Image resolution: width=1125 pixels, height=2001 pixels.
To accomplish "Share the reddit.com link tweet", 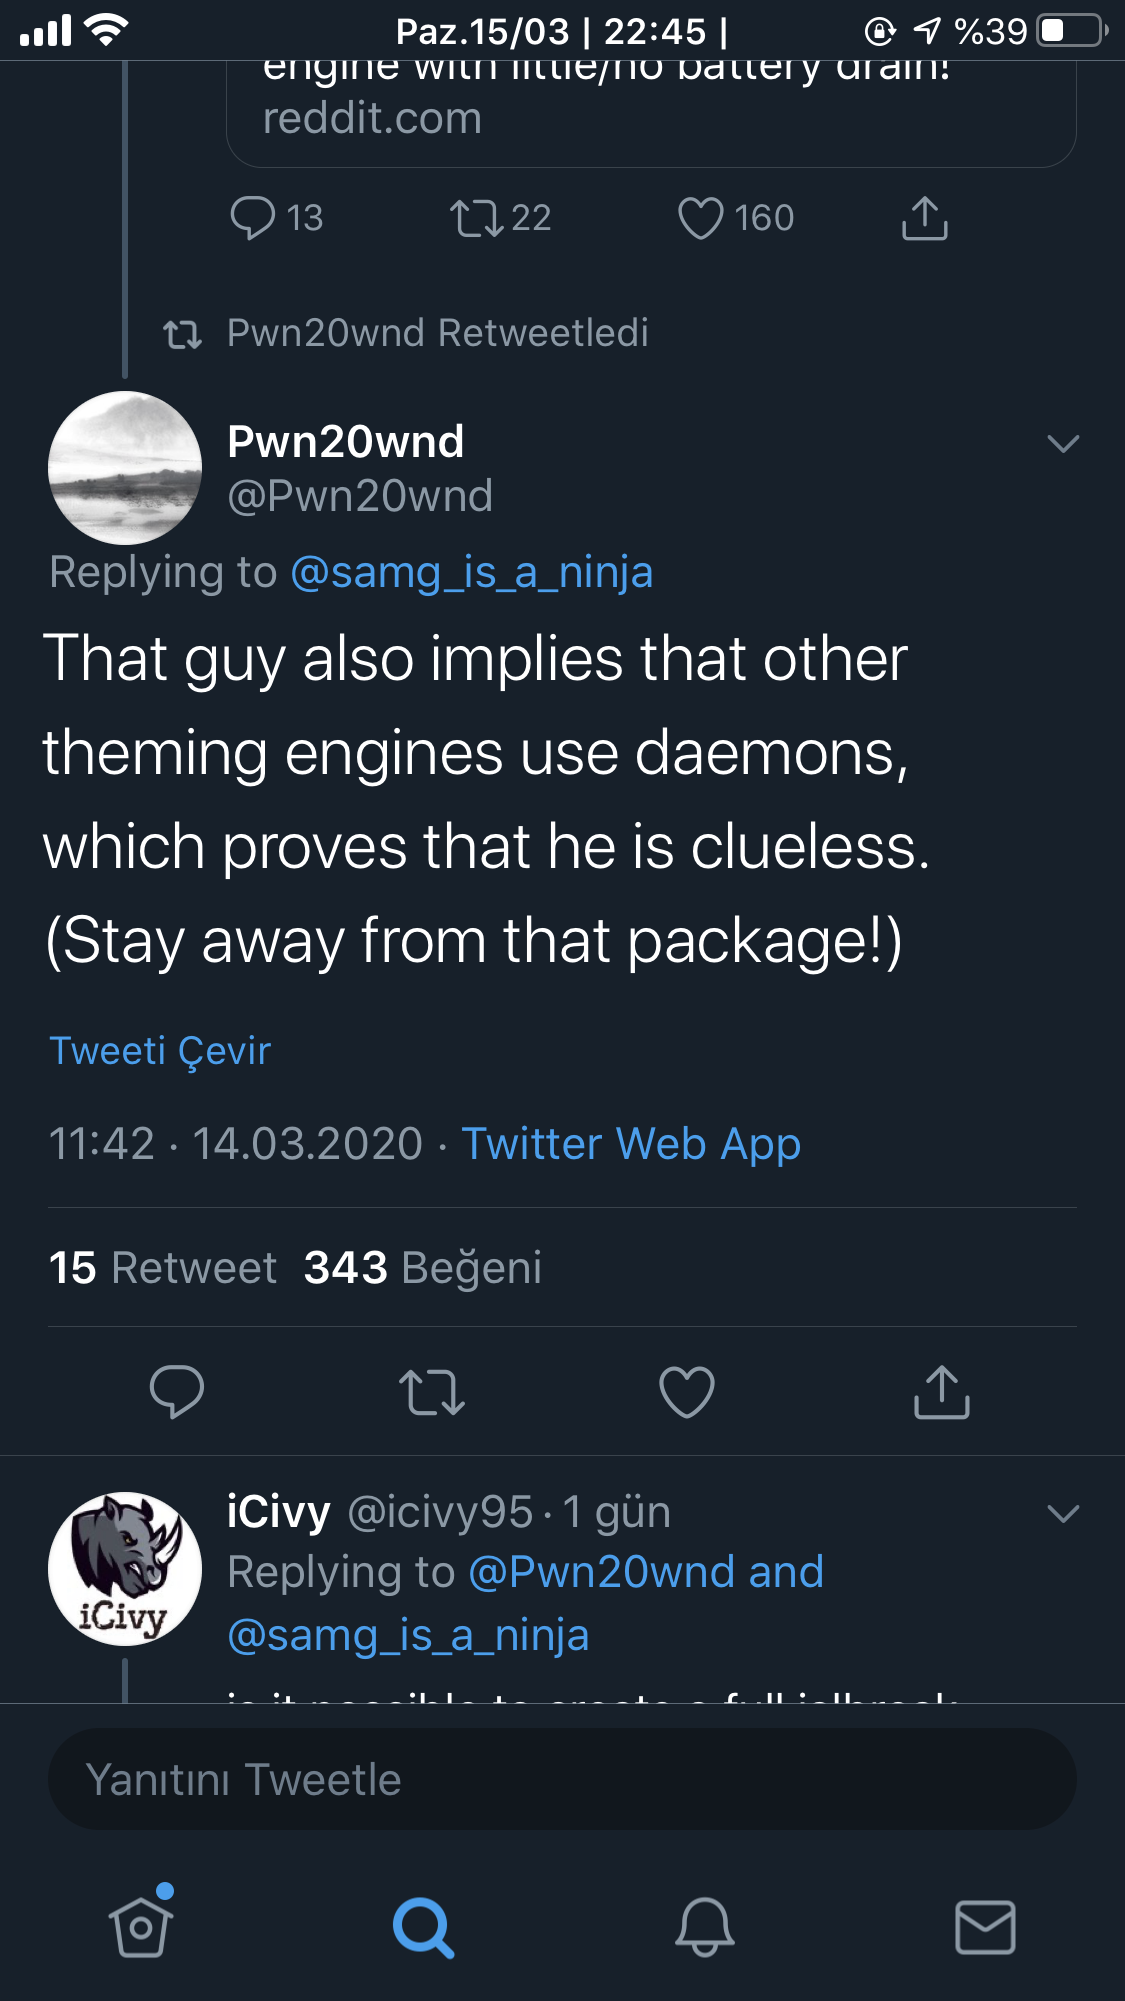I will click(924, 218).
